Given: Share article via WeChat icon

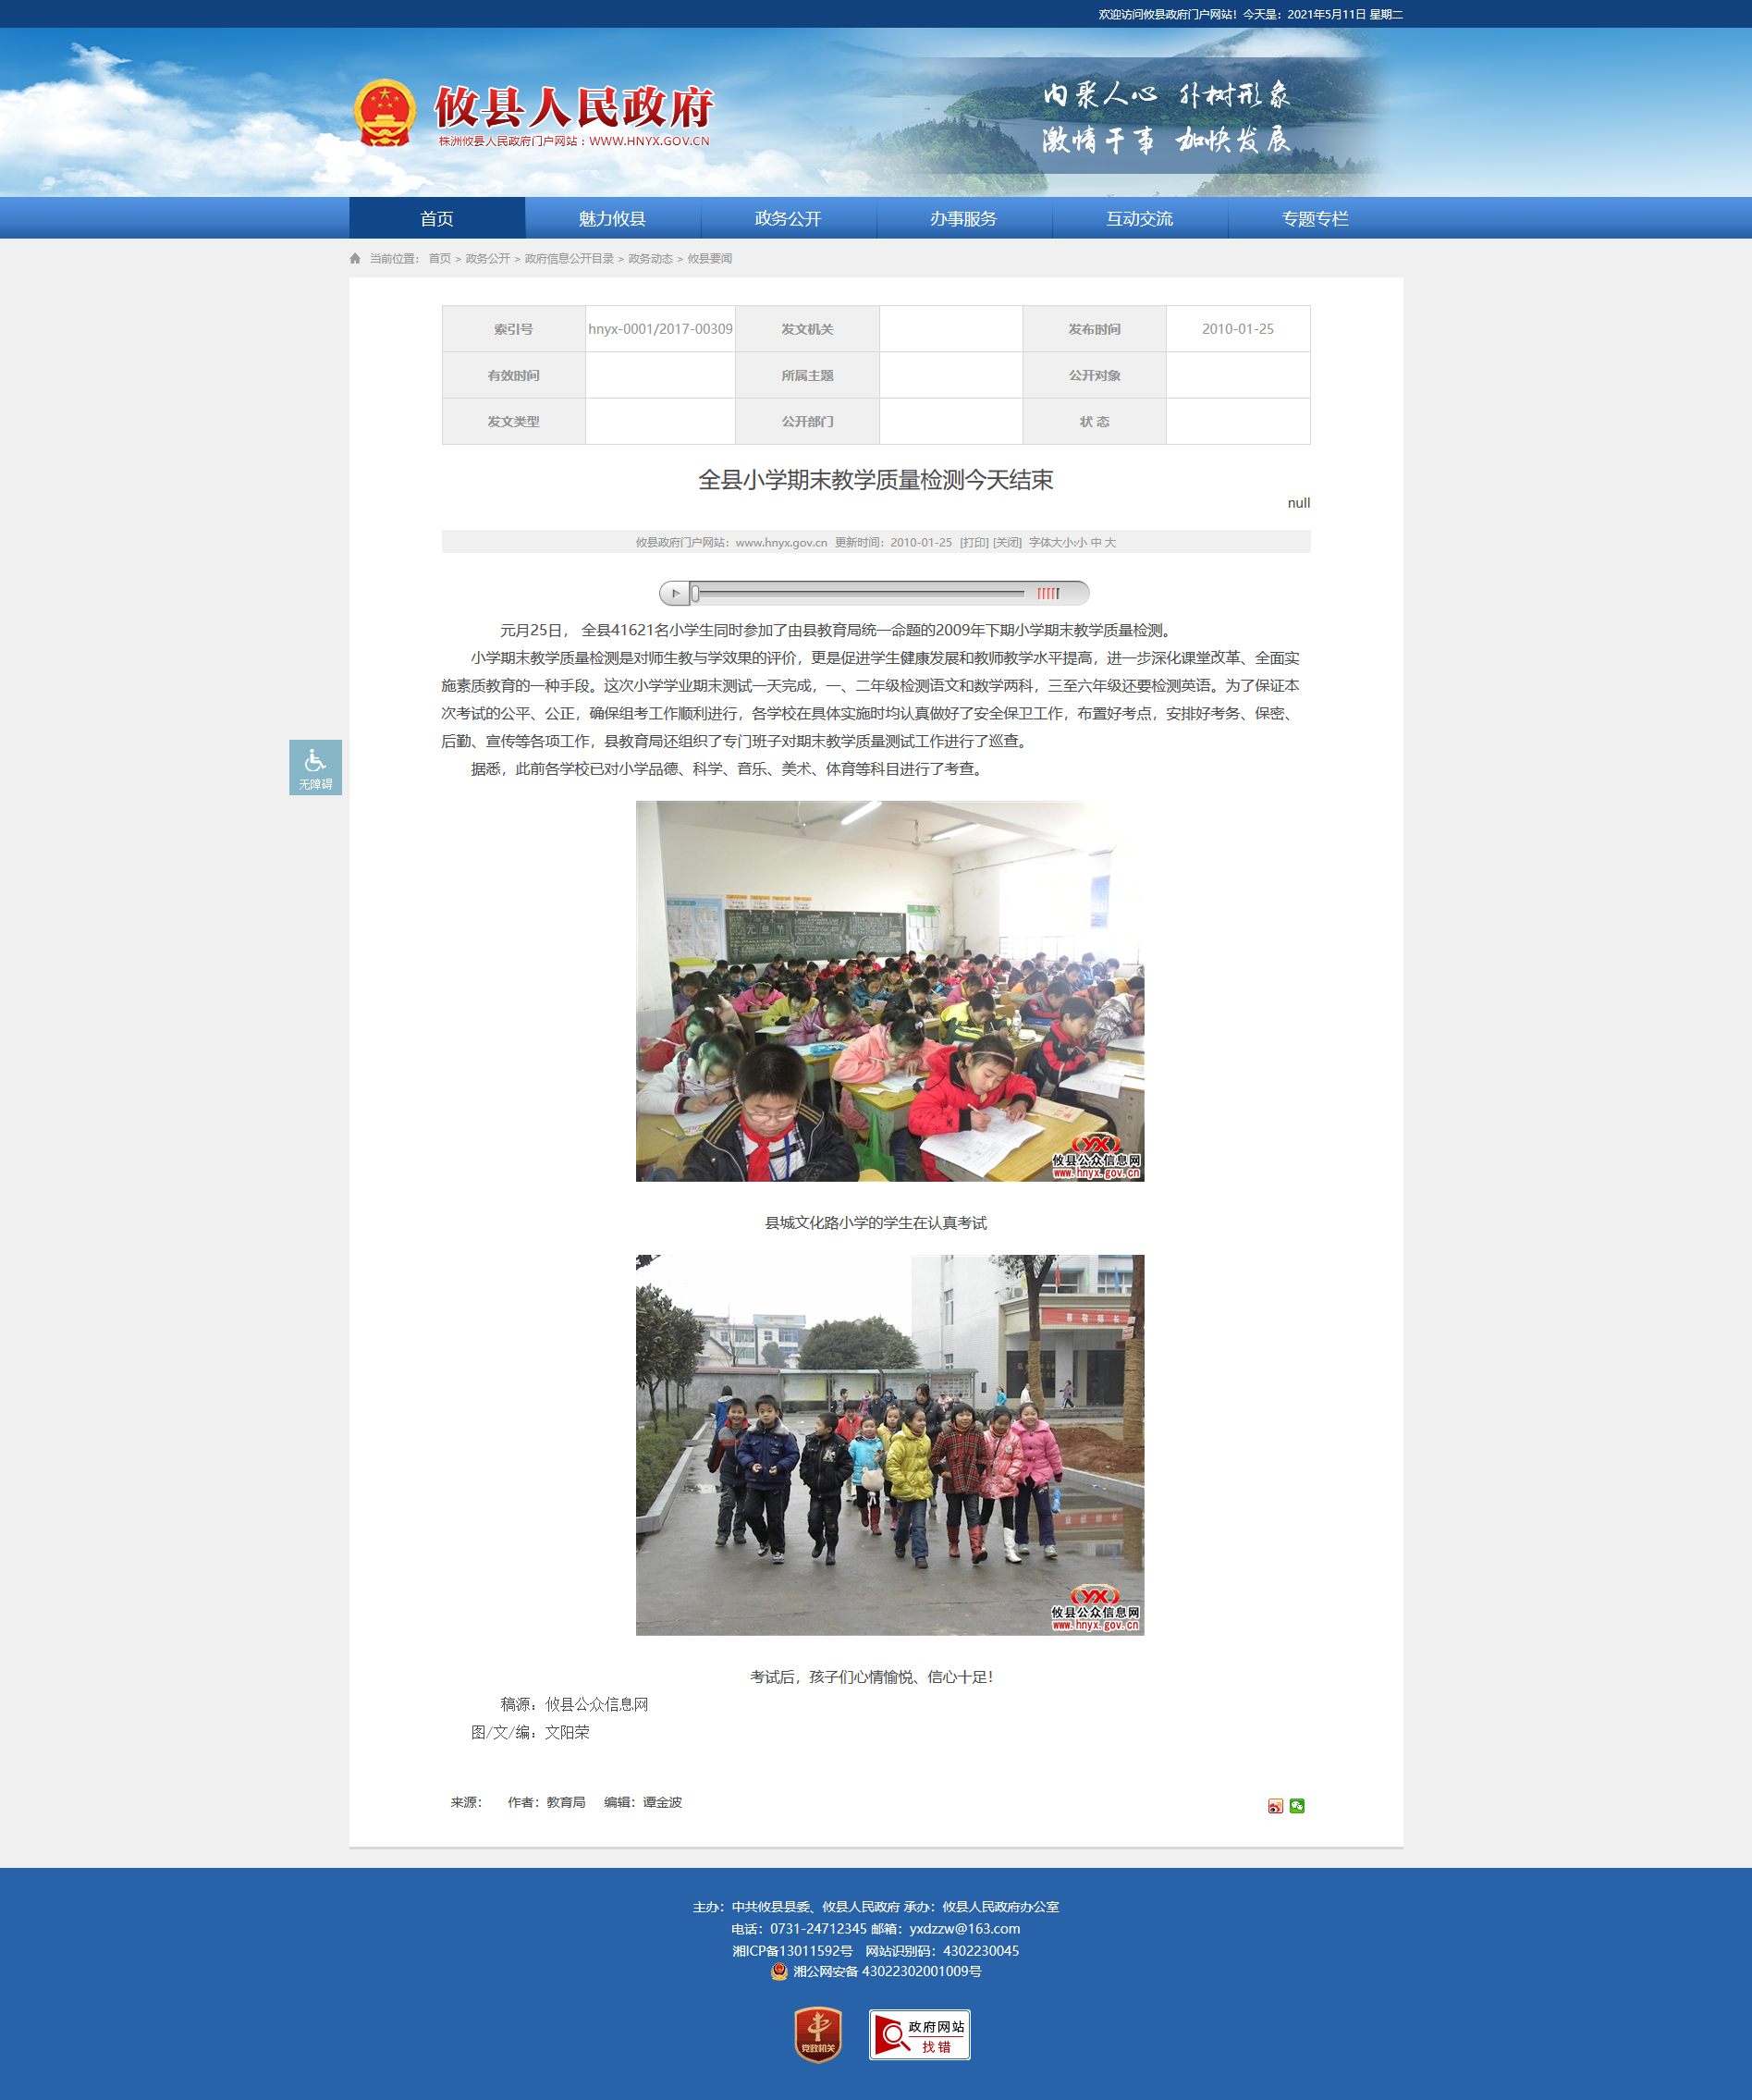Looking at the screenshot, I should tap(1297, 1806).
